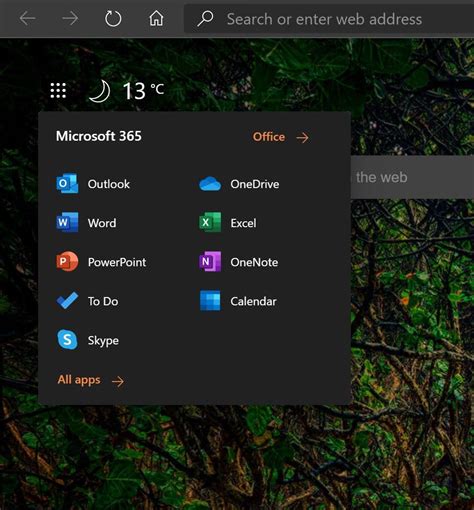Select the Word label
474x510 pixels.
pyautogui.click(x=102, y=223)
